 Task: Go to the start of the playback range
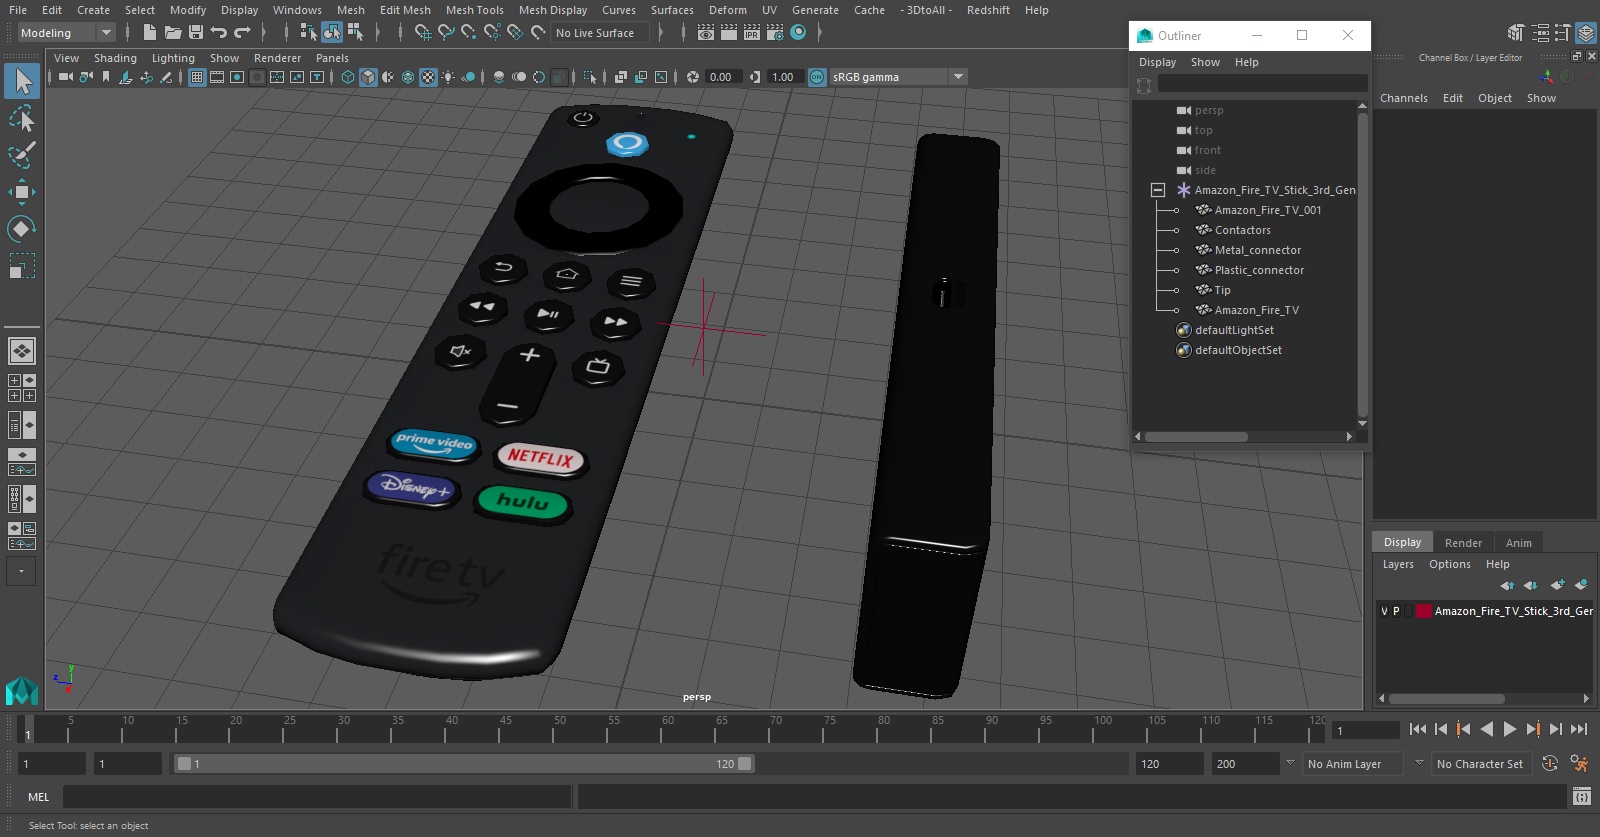[x=1418, y=730]
